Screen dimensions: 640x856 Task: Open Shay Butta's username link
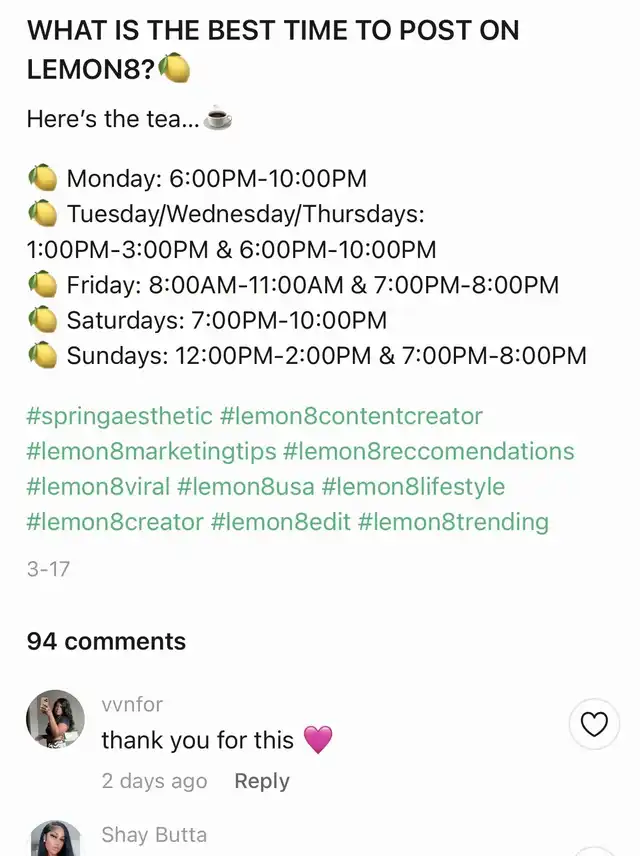[153, 835]
